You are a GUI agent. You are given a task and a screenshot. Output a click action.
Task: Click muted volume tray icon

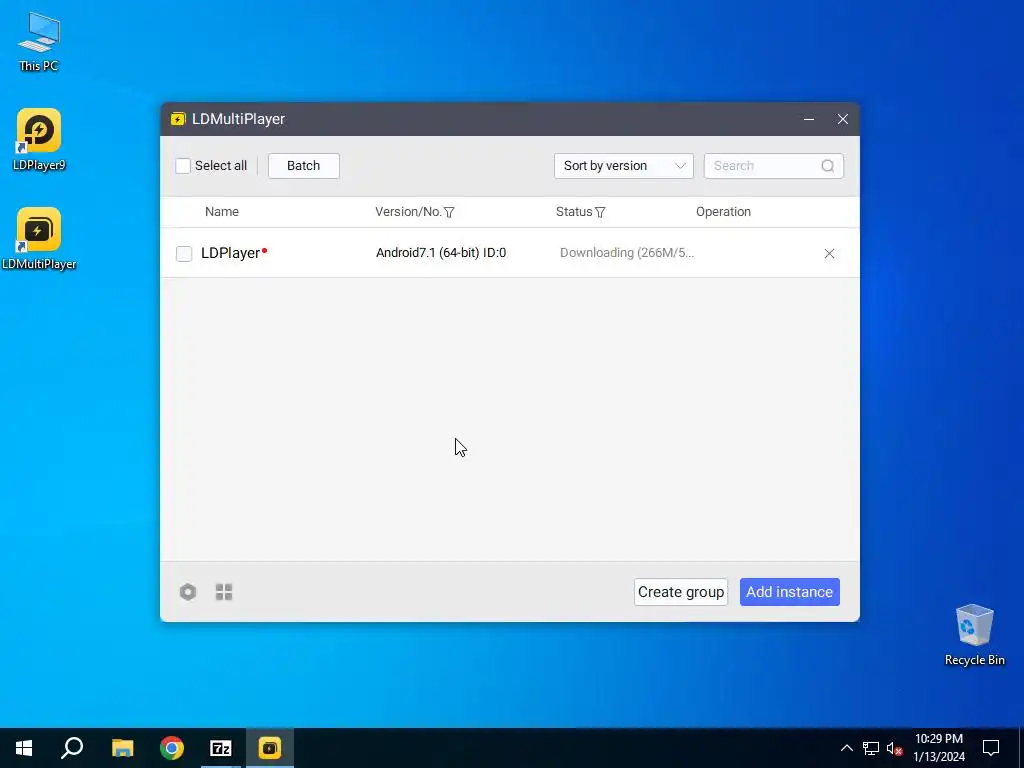pos(894,748)
